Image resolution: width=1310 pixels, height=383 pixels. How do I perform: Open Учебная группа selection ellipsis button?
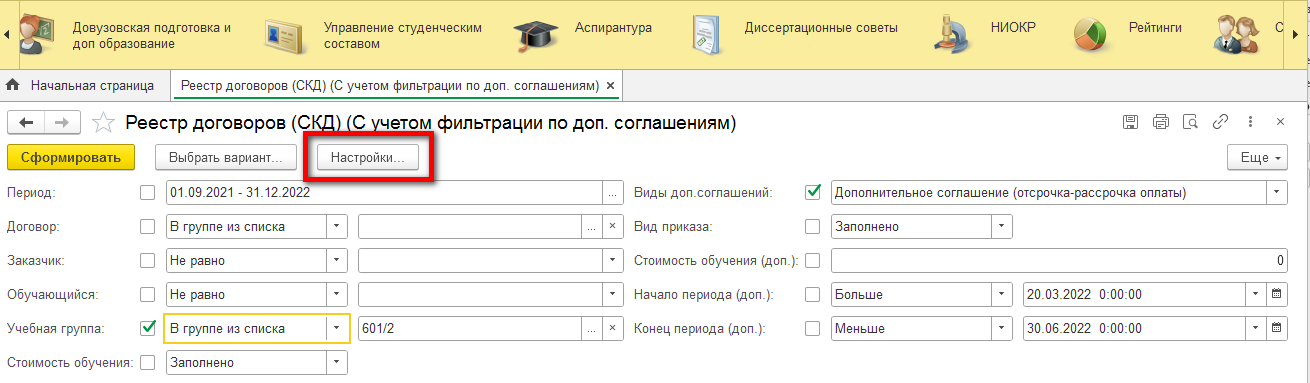(593, 328)
